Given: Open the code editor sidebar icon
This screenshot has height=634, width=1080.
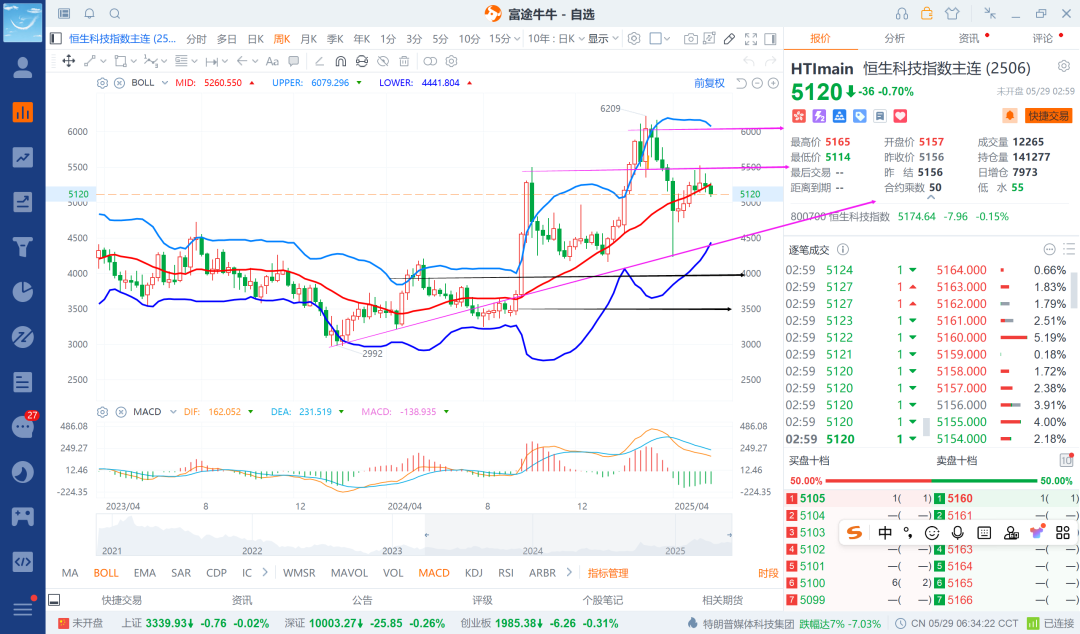Looking at the screenshot, I should pos(23,562).
